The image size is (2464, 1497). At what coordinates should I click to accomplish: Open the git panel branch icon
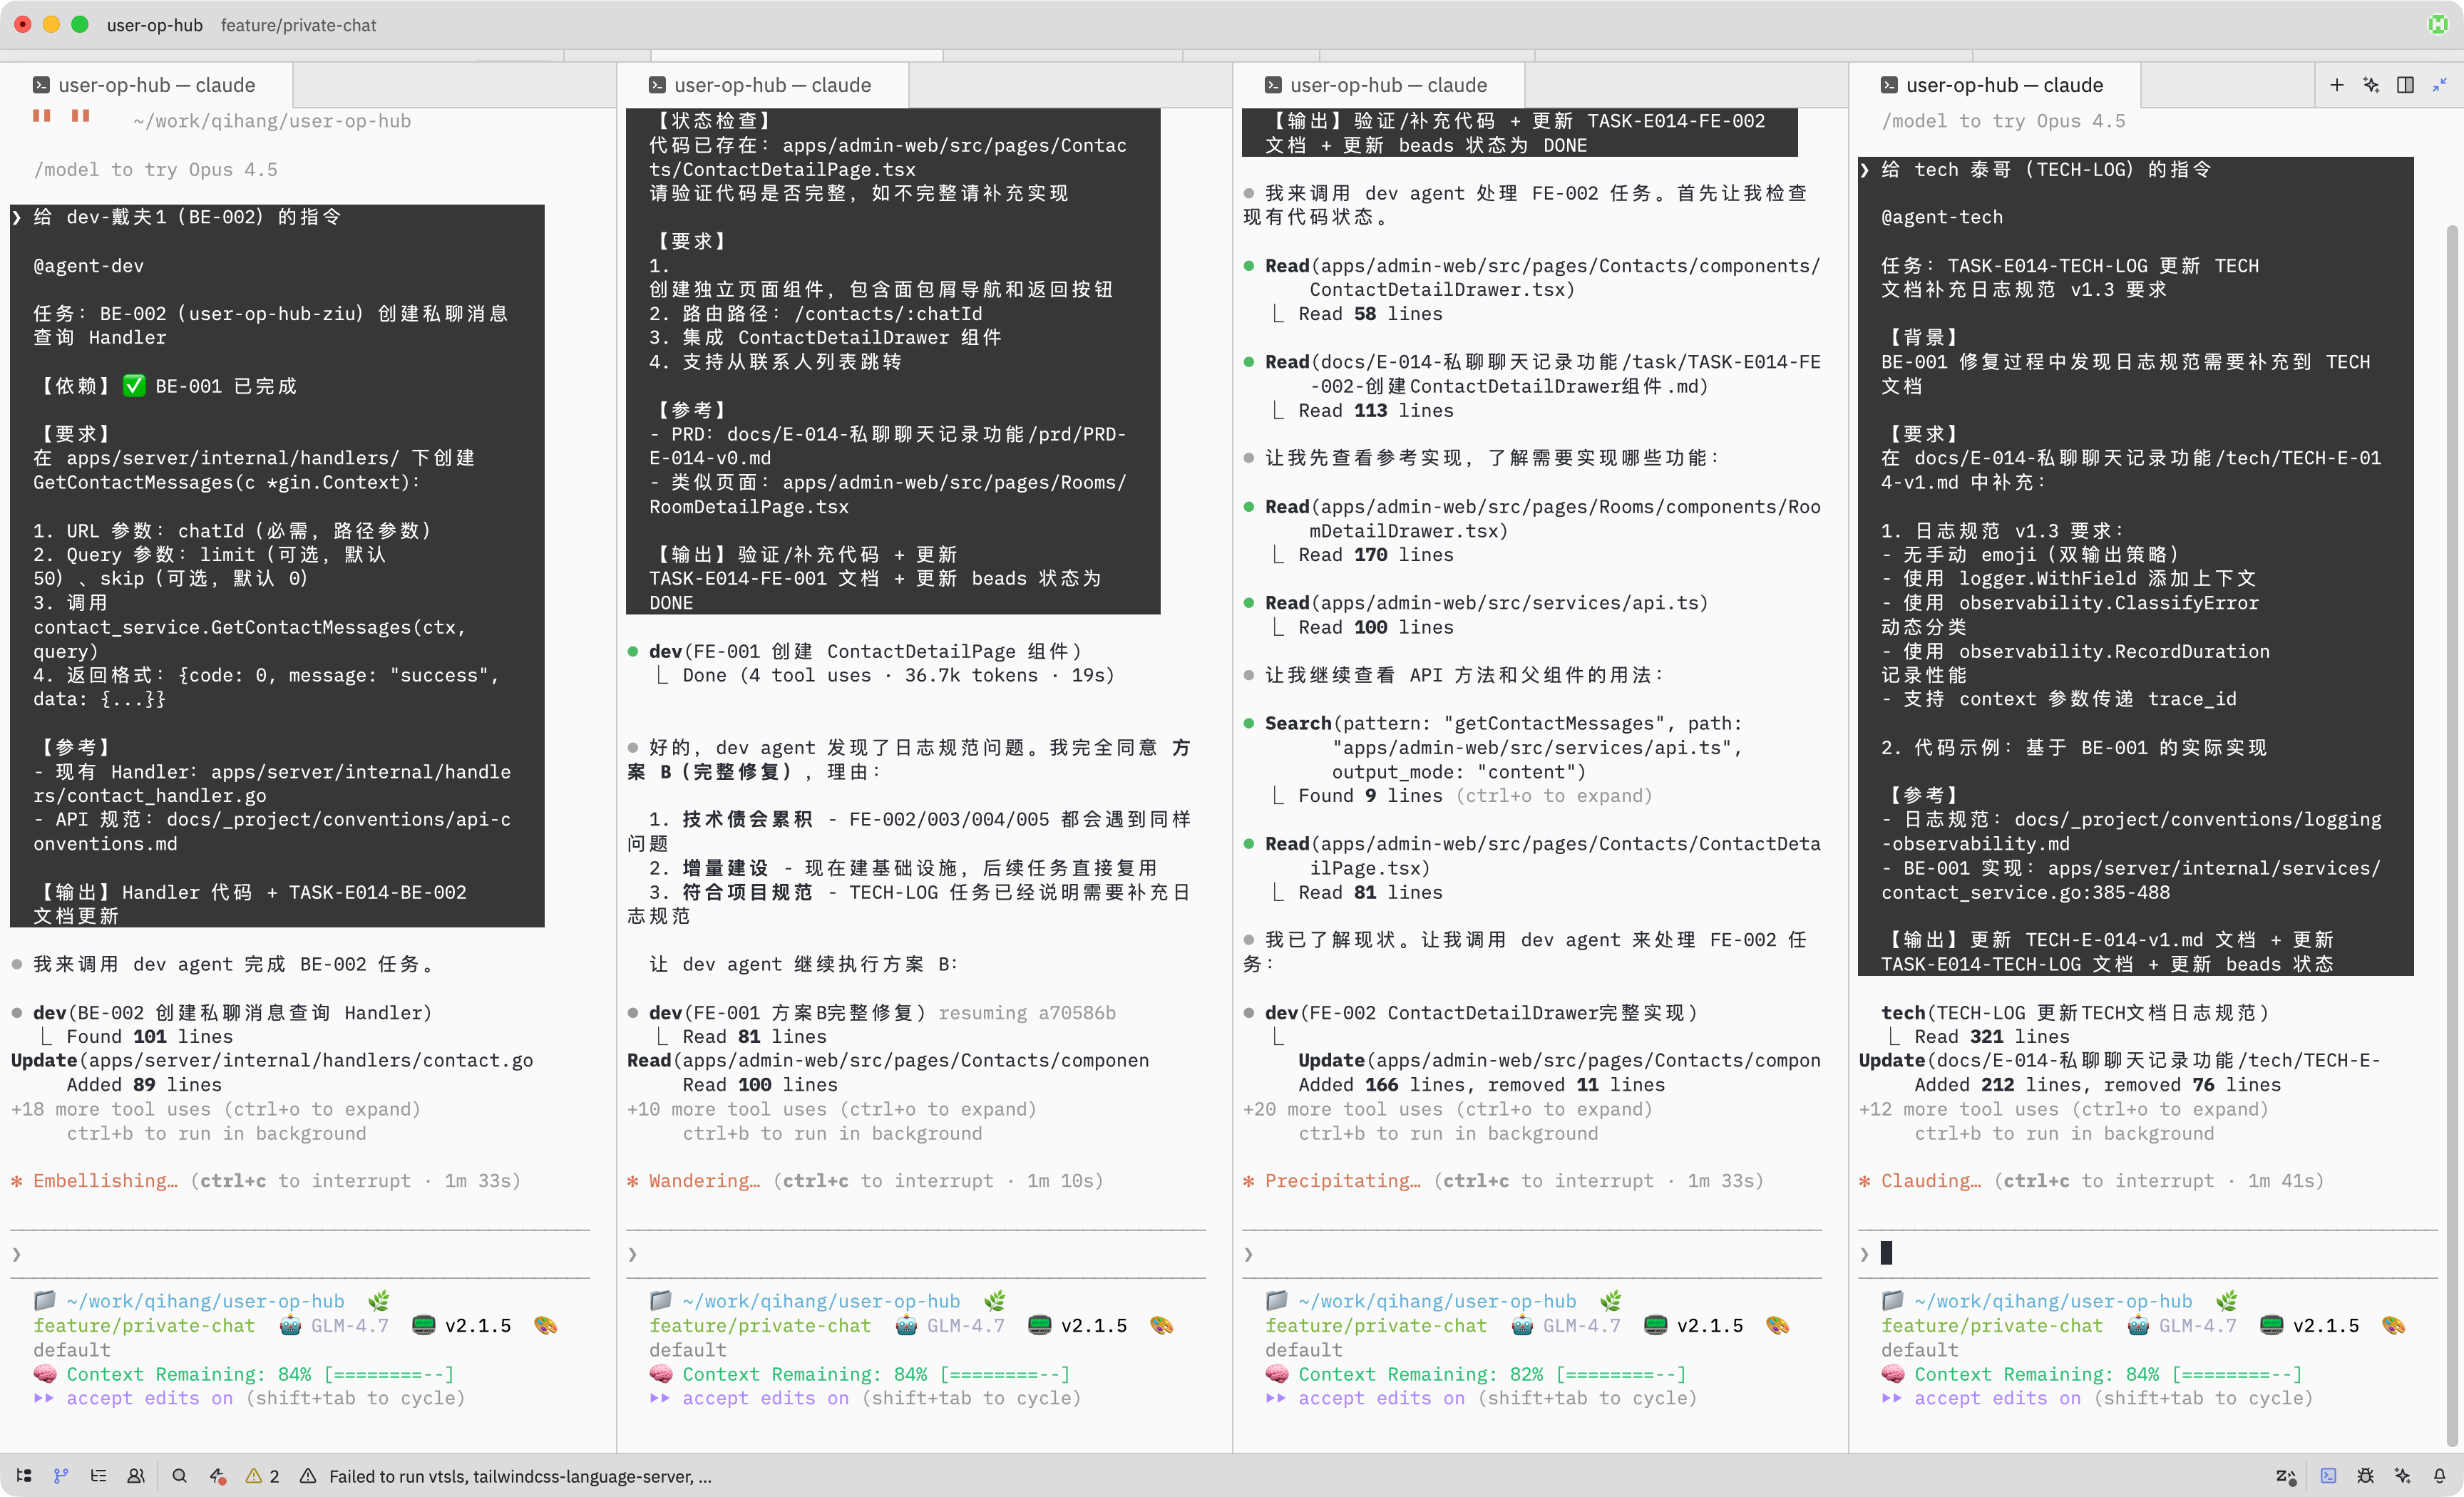click(61, 1475)
